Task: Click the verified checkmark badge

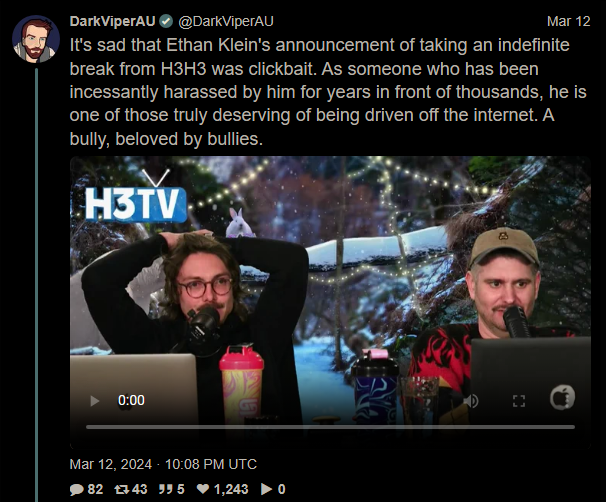Action: 167,21
